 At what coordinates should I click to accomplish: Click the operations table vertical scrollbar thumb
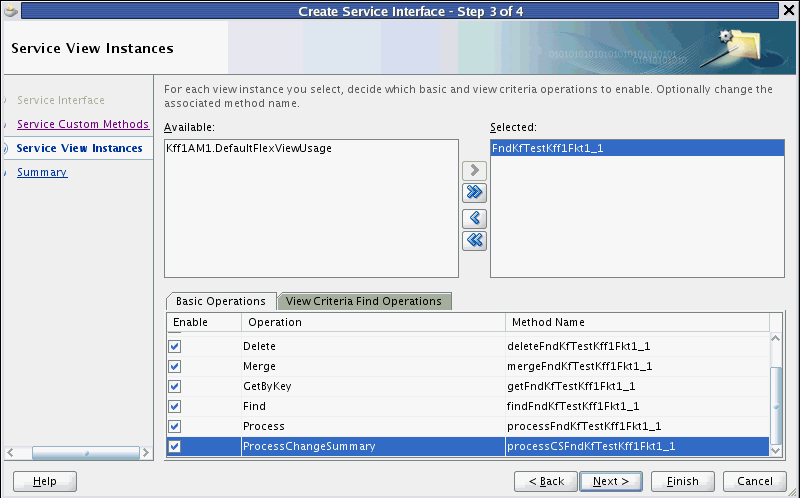click(x=776, y=406)
